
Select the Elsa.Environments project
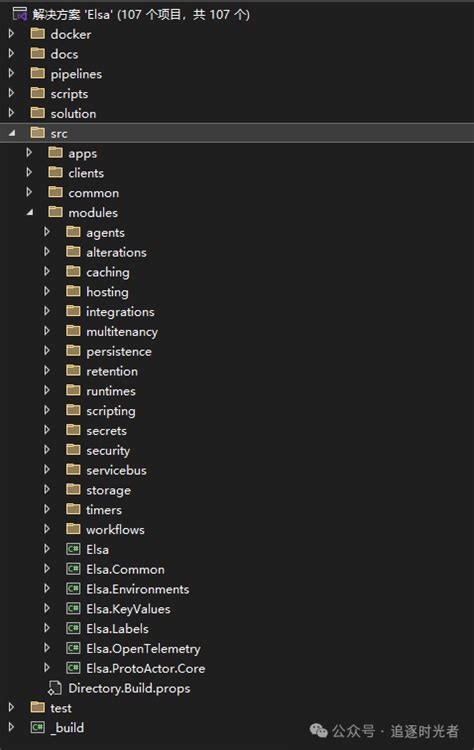click(138, 589)
